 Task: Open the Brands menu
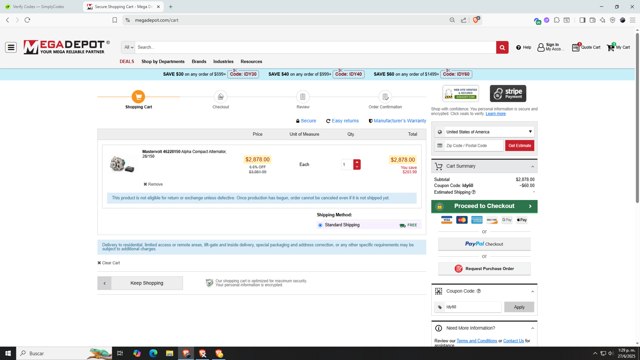(x=199, y=62)
